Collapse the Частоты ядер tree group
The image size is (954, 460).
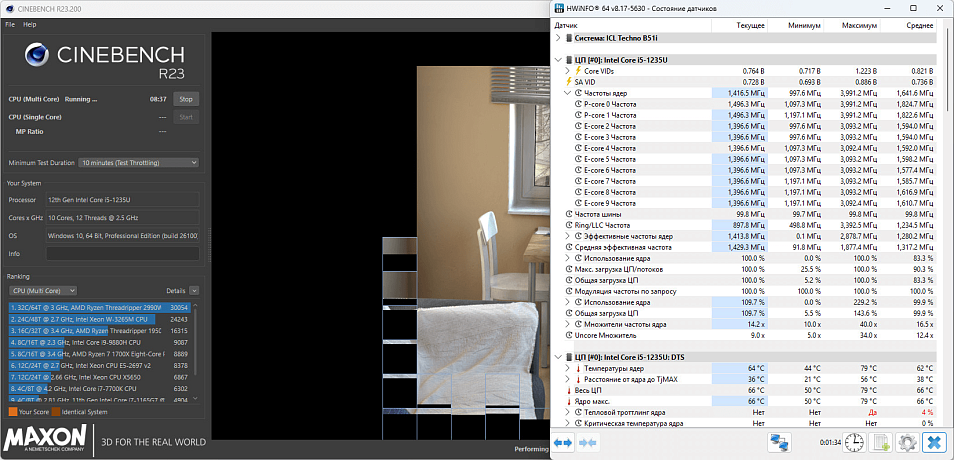click(x=568, y=92)
